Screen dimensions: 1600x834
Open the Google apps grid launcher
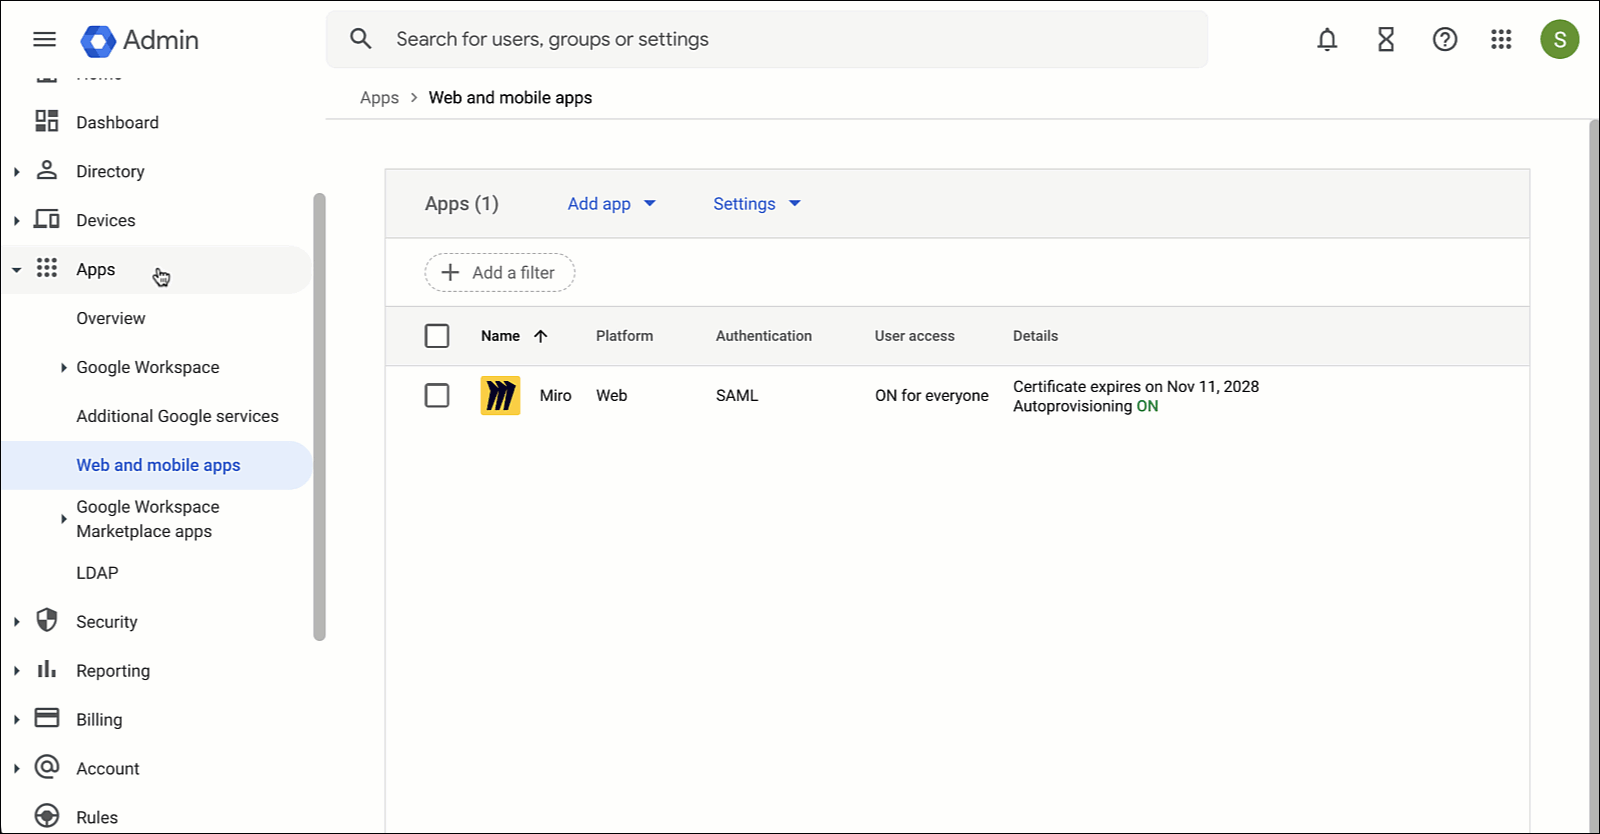1501,39
